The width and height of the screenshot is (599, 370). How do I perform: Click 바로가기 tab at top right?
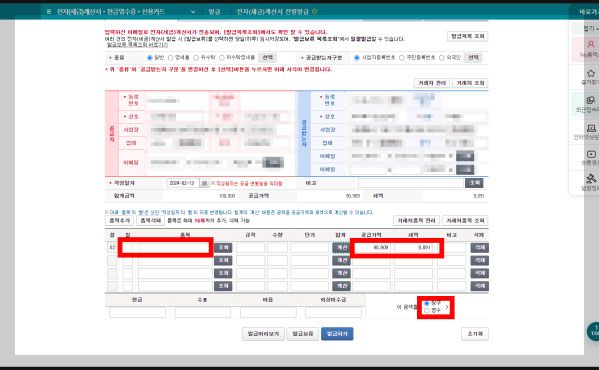tap(588, 12)
